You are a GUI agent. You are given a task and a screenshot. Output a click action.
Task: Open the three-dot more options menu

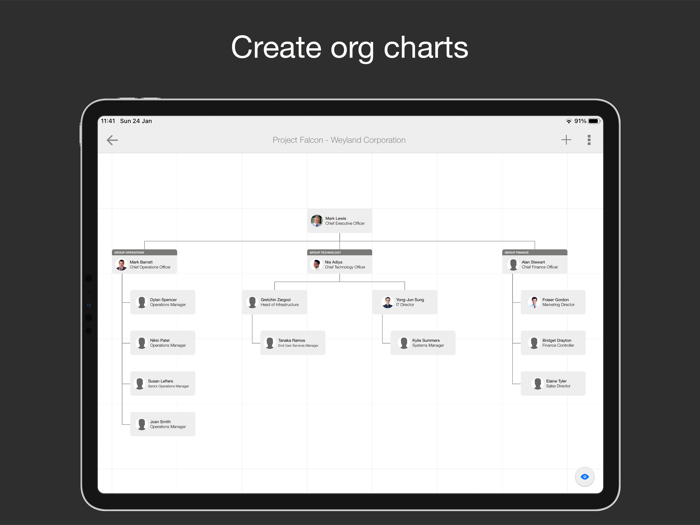pyautogui.click(x=589, y=140)
